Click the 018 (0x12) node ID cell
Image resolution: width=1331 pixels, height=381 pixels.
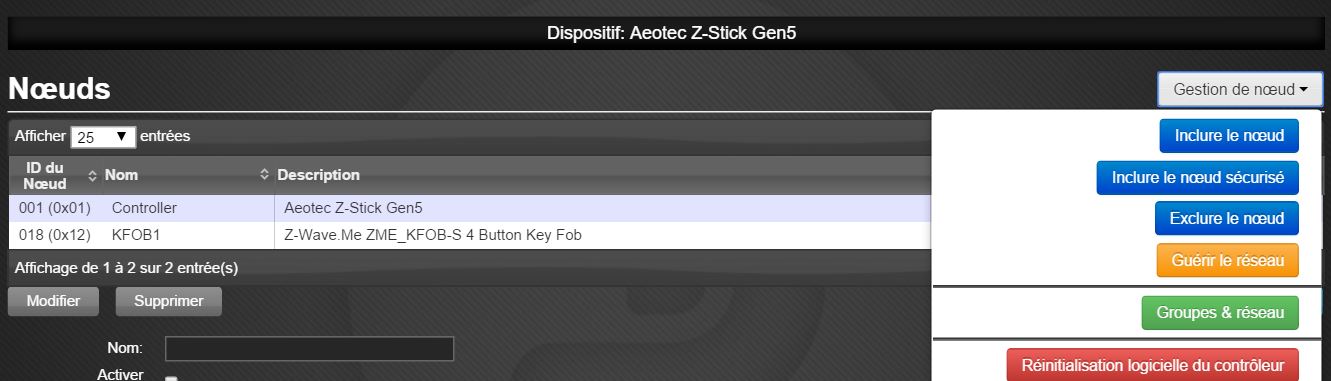(x=55, y=235)
